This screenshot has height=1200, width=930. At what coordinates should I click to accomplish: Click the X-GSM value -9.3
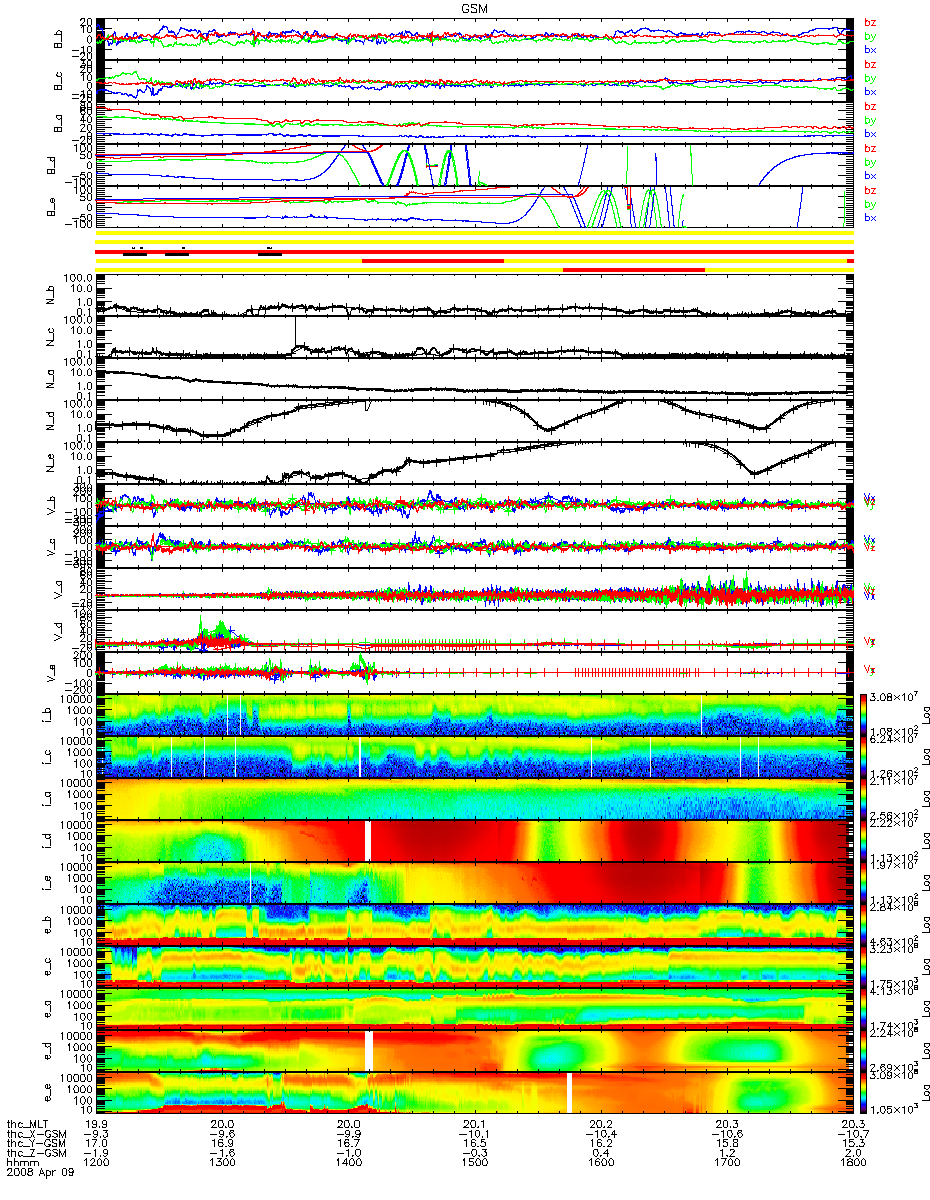(x=98, y=1134)
